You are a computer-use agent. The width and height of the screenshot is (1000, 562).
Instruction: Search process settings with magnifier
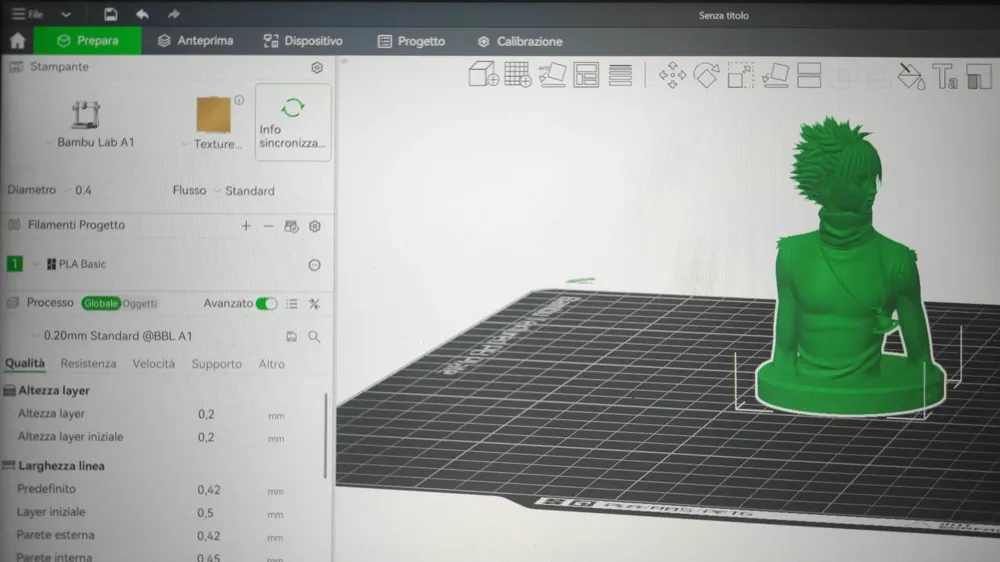point(314,336)
